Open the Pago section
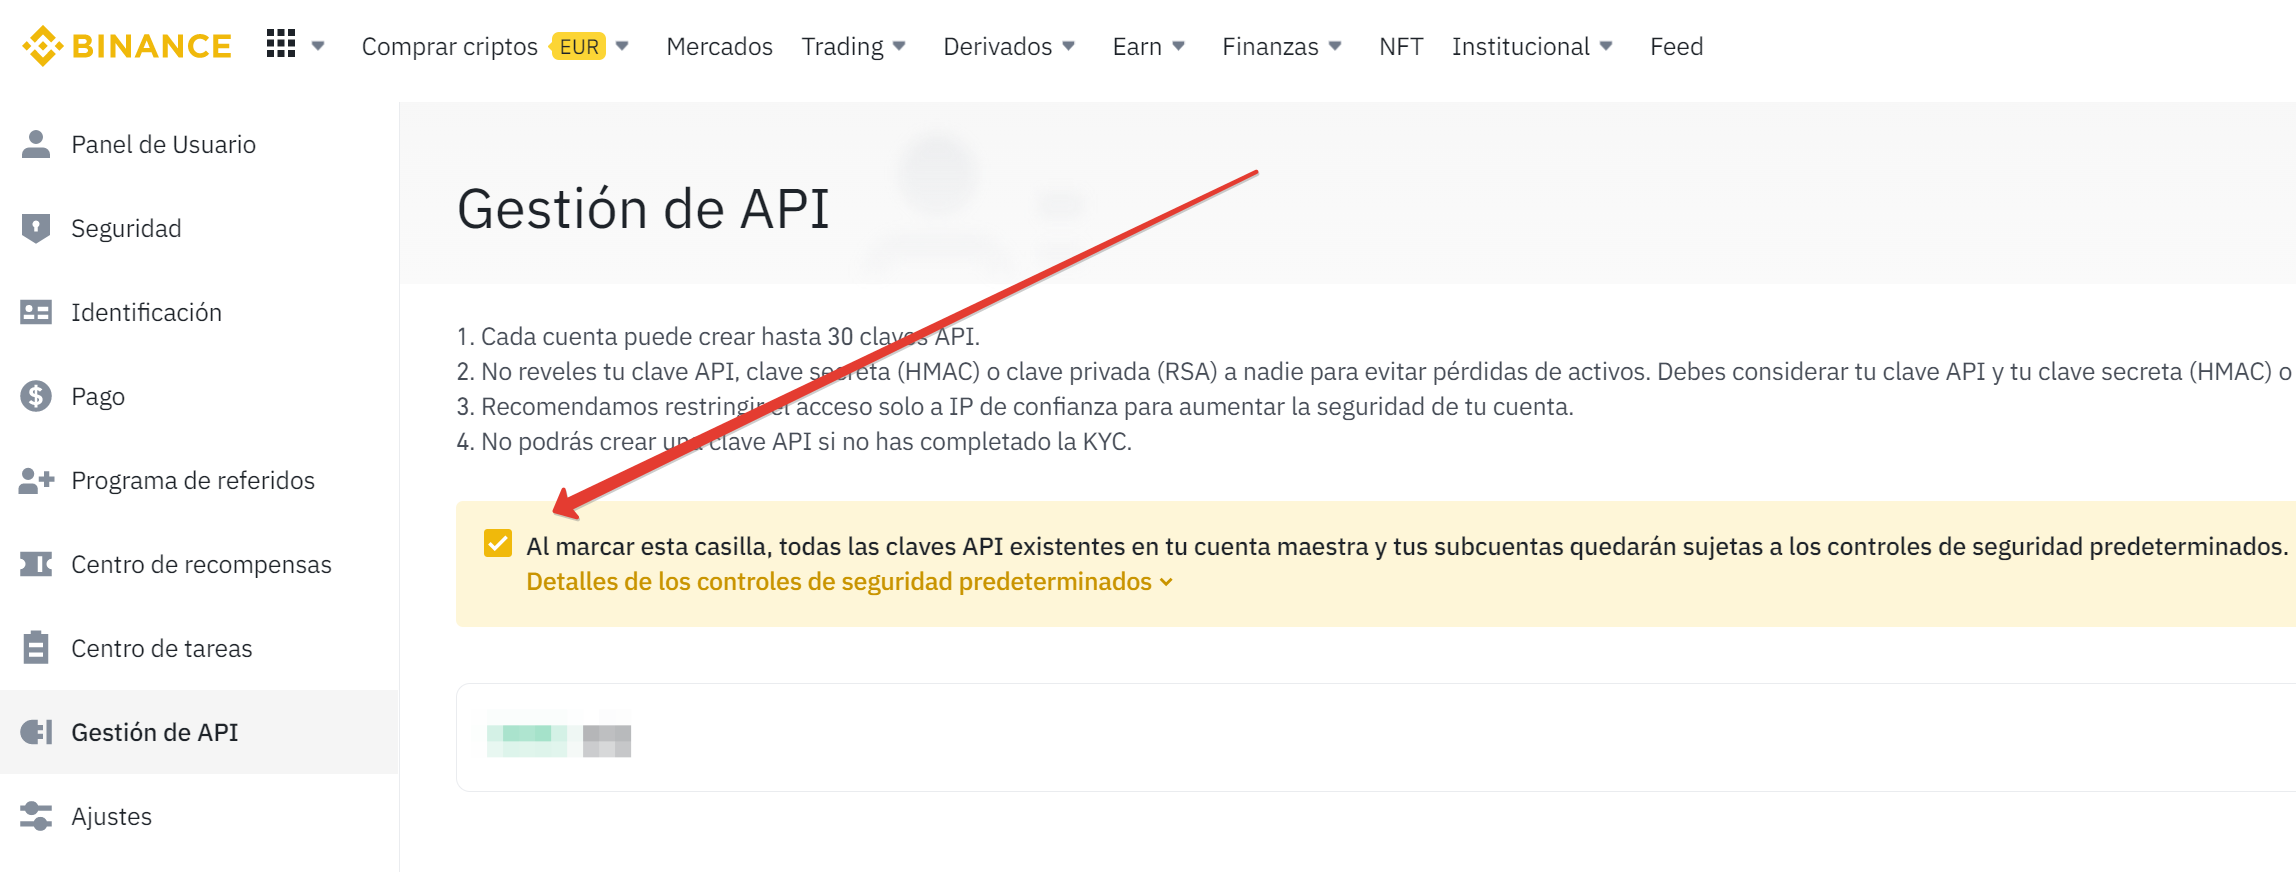 click(98, 396)
